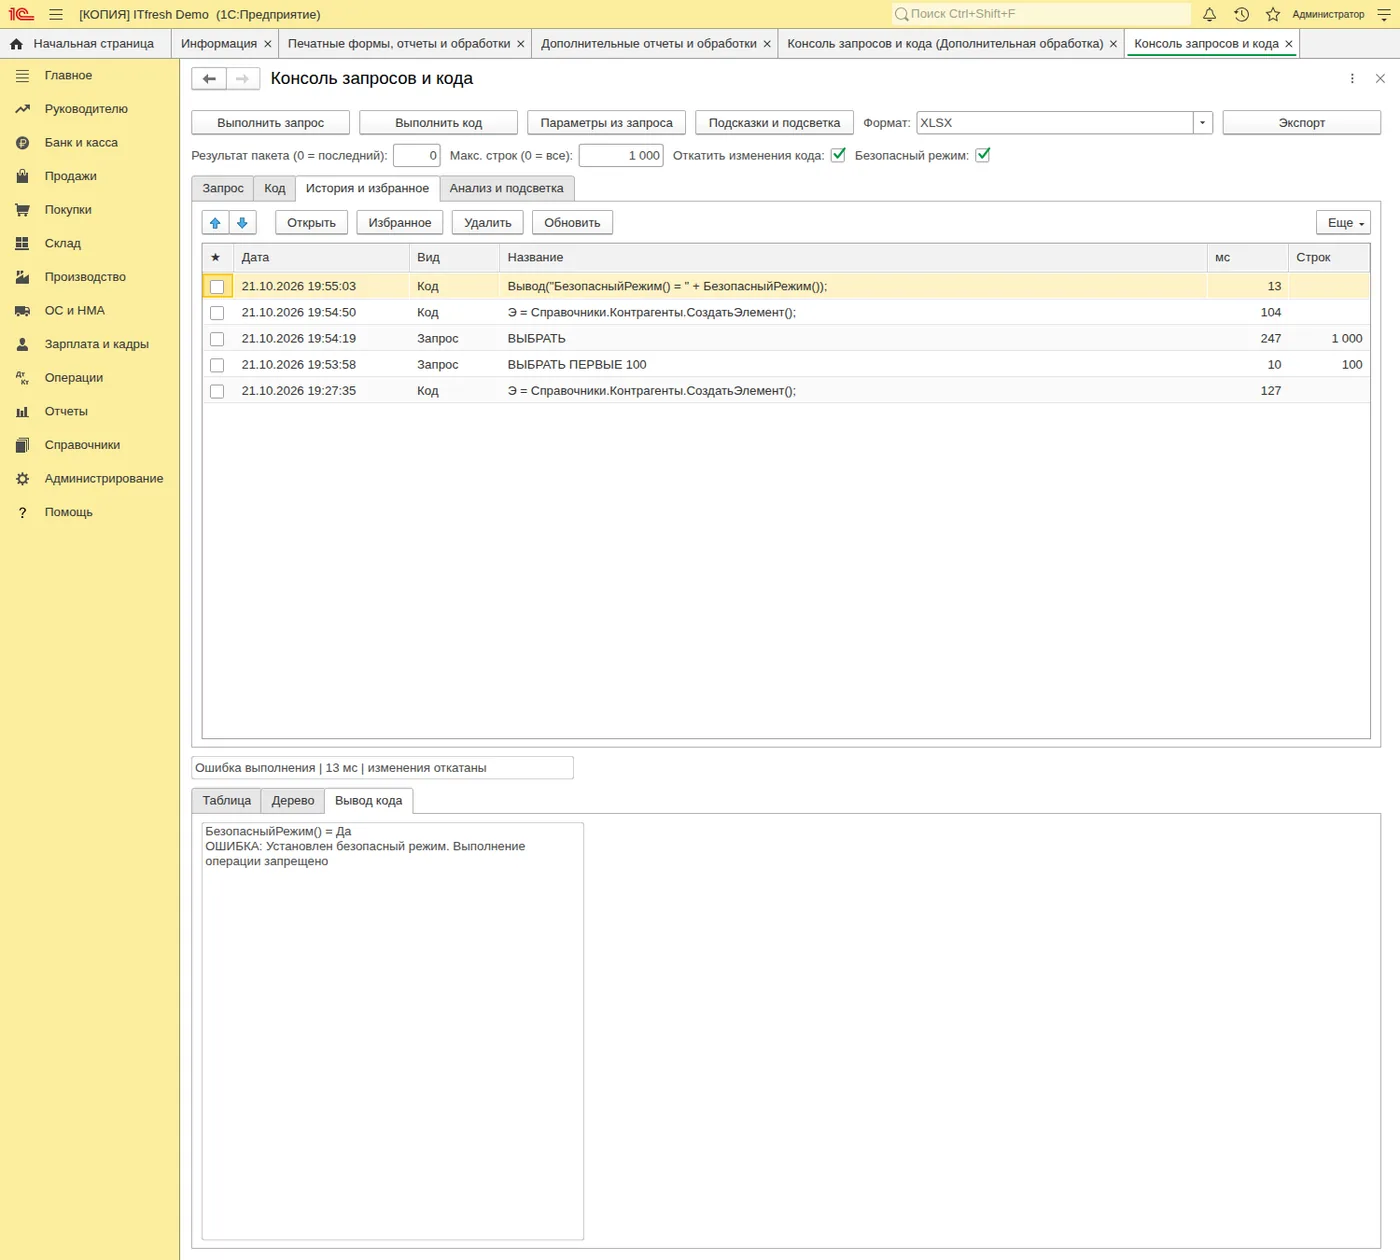Switch to the Анализ и подсветка tab

pyautogui.click(x=506, y=189)
